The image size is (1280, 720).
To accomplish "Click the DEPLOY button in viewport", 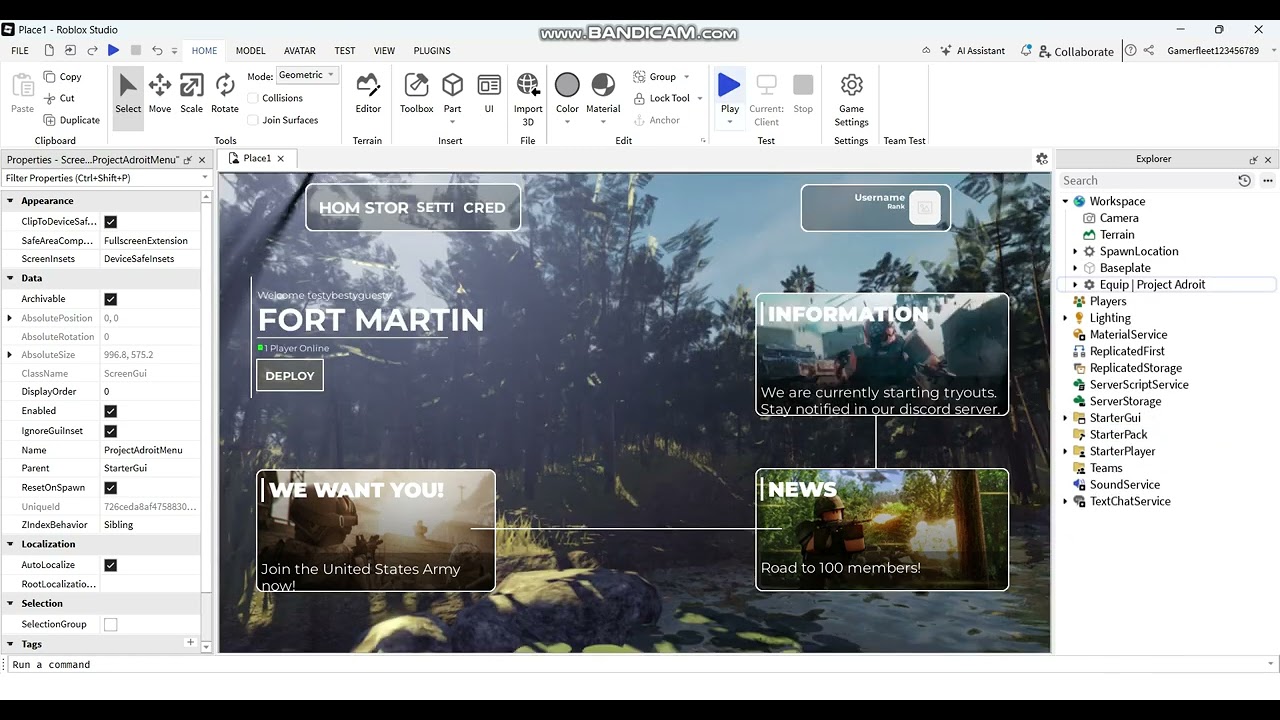I will (x=290, y=376).
